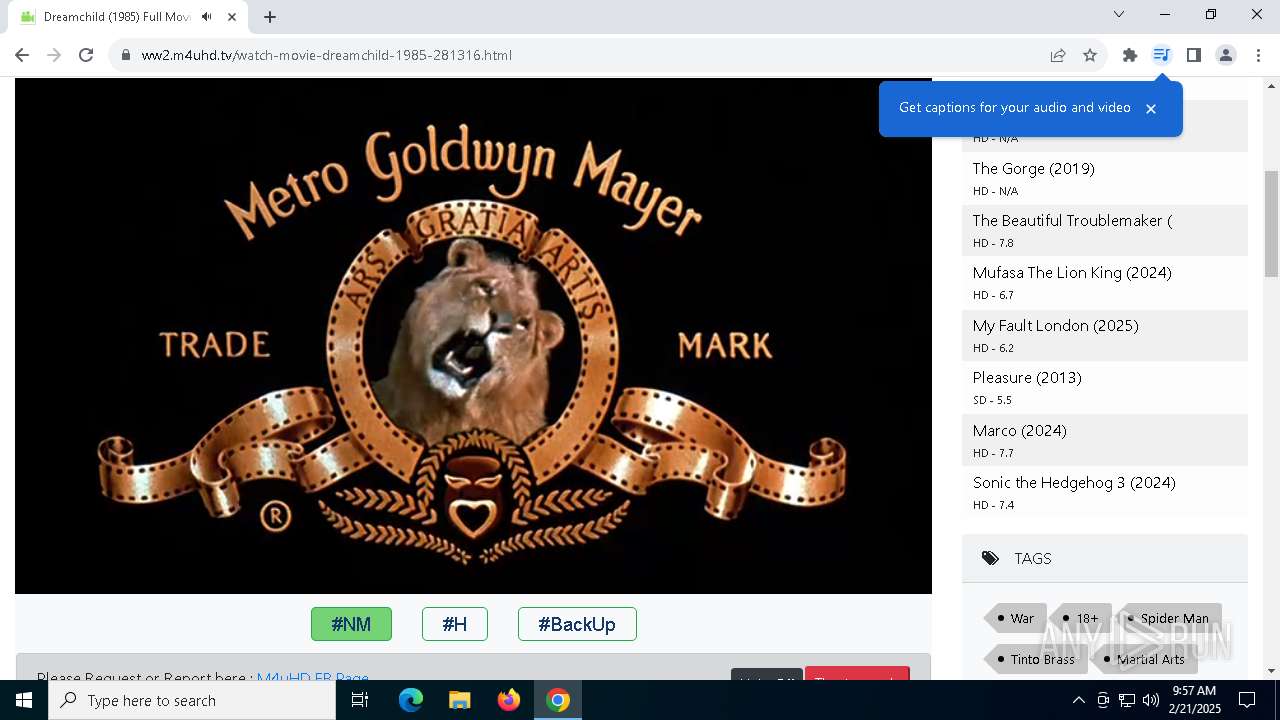Open Marco (2024) movie link
The height and width of the screenshot is (720, 1280).
(x=1020, y=430)
